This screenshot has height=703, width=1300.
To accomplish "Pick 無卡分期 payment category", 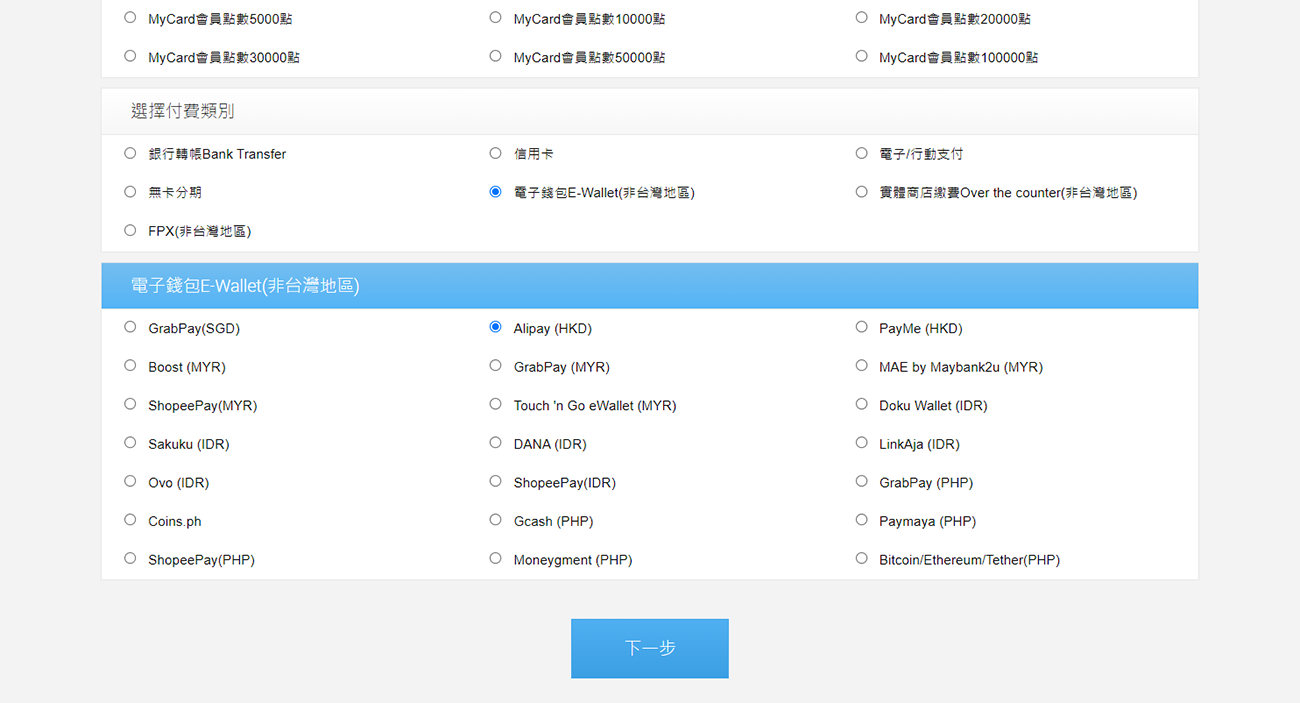I will [130, 192].
